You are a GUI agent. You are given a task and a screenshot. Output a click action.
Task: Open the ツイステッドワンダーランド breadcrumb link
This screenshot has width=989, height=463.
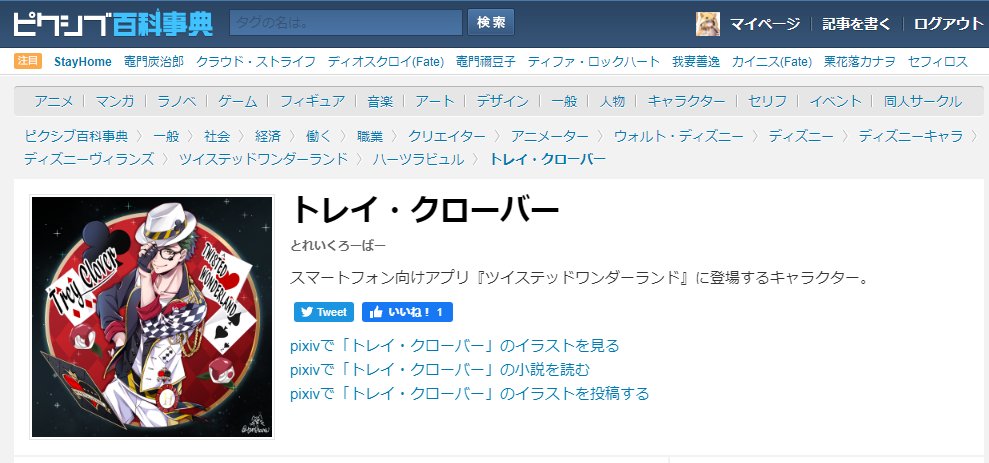pyautogui.click(x=264, y=159)
